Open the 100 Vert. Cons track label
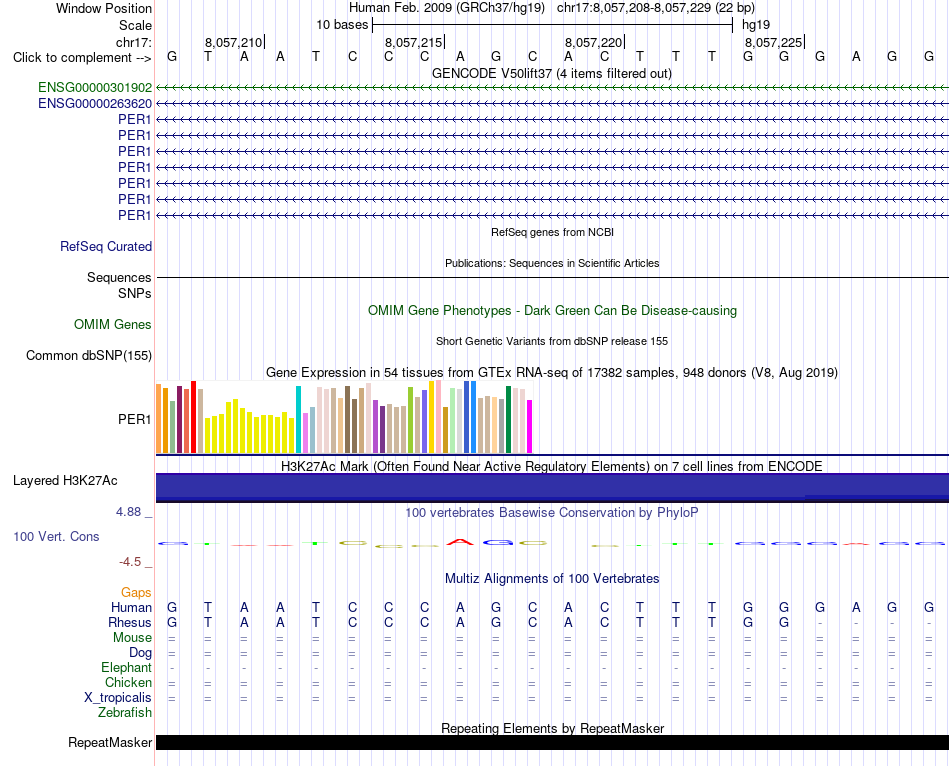This screenshot has height=766, width=950. tap(56, 536)
